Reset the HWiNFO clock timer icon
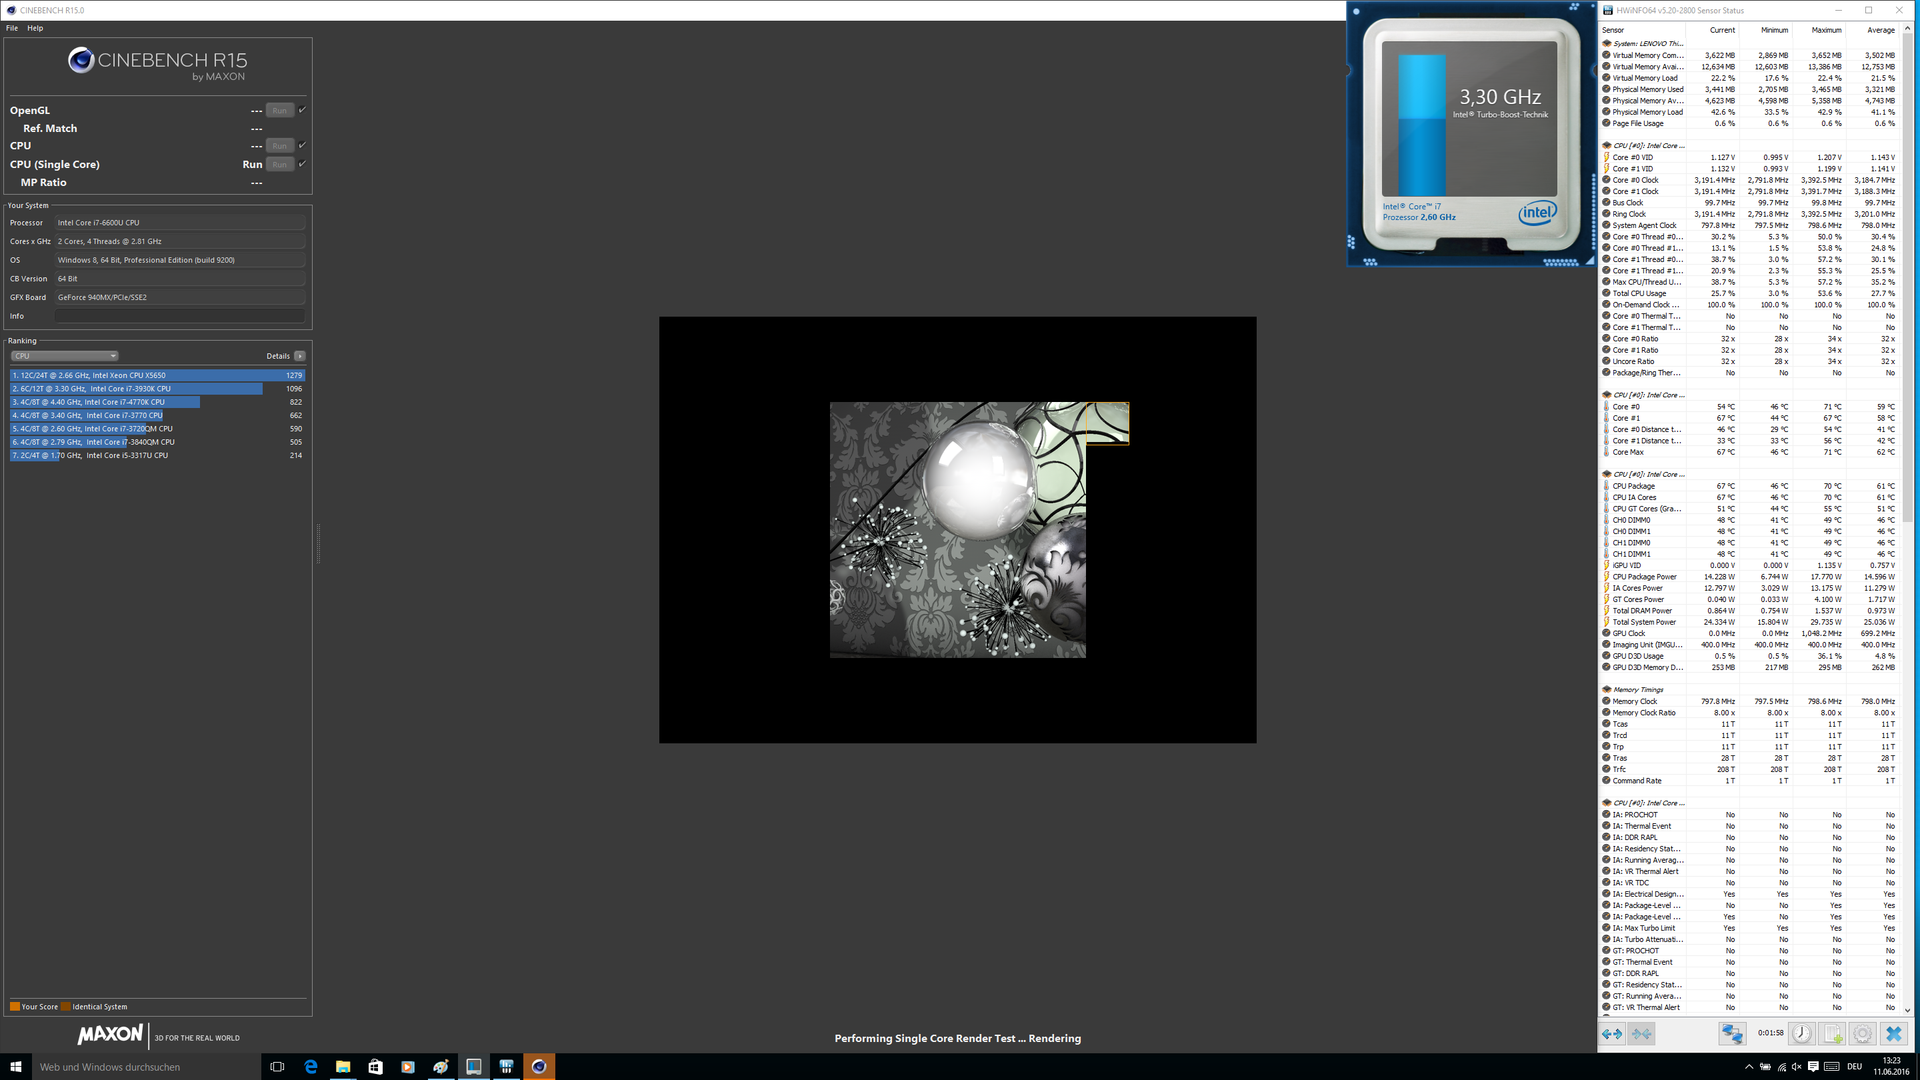The width and height of the screenshot is (1920, 1080). click(1801, 1034)
